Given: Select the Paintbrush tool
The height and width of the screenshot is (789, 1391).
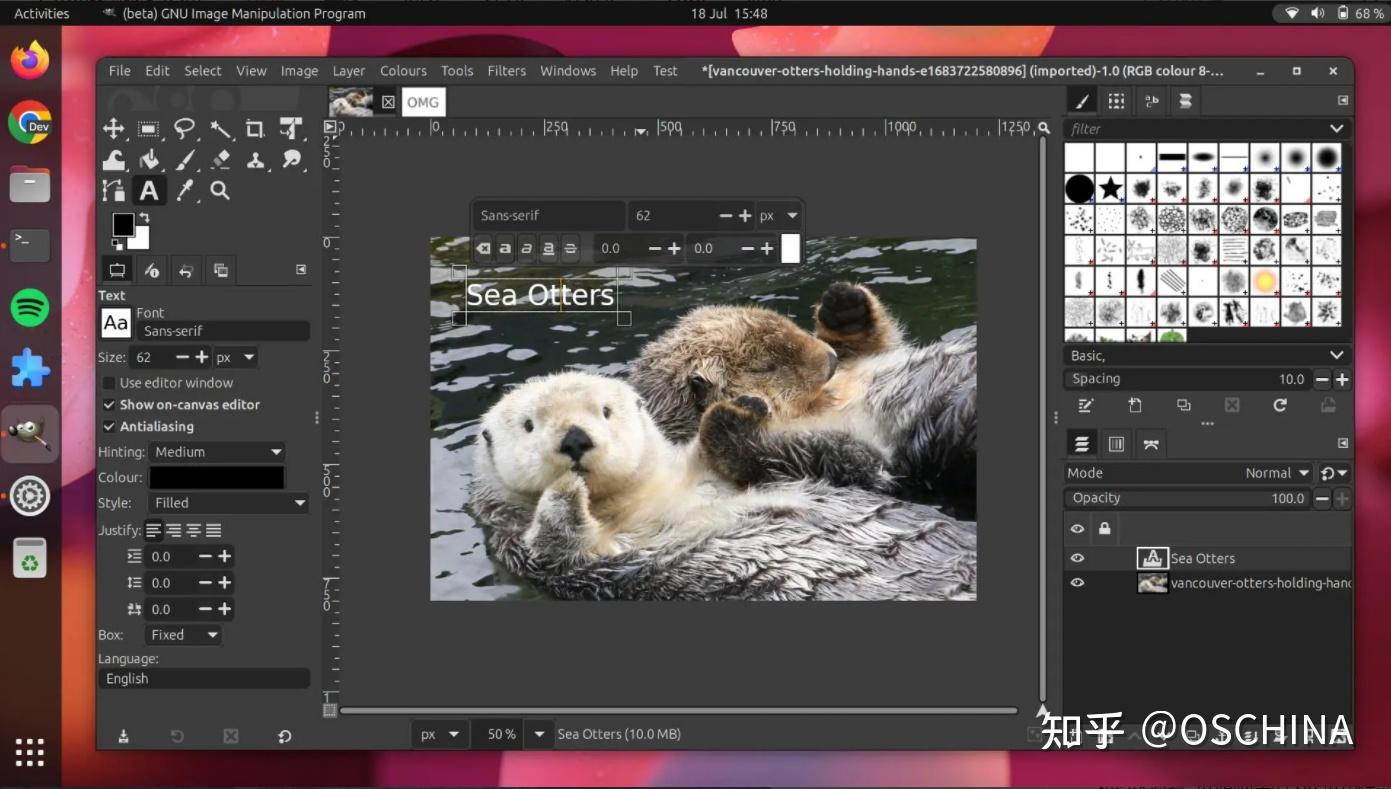Looking at the screenshot, I should tap(184, 160).
